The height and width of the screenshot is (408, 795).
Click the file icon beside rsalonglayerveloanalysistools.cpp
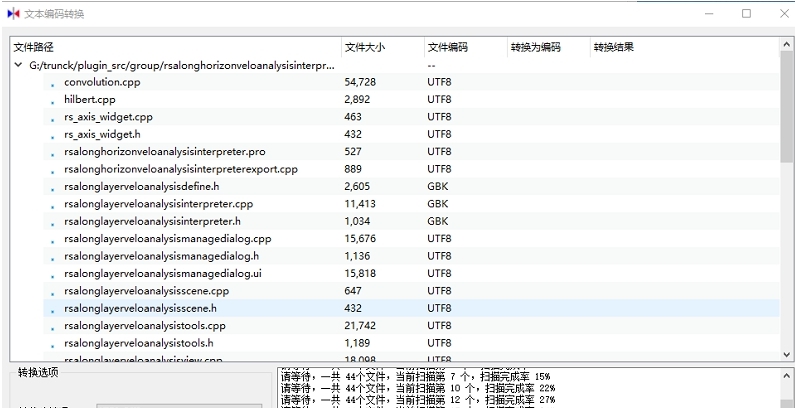52,327
